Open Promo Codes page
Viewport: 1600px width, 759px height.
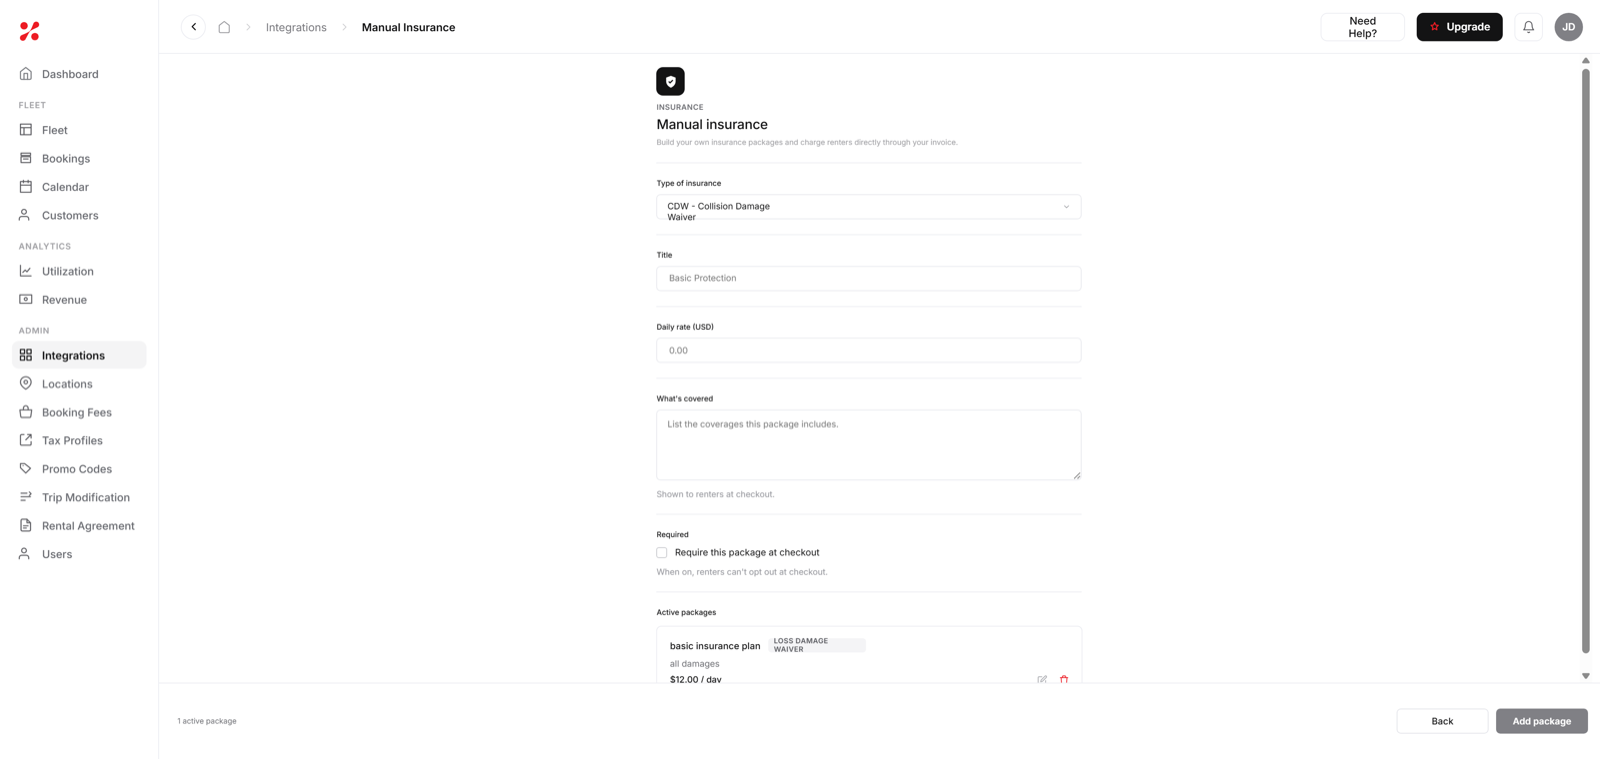point(79,469)
